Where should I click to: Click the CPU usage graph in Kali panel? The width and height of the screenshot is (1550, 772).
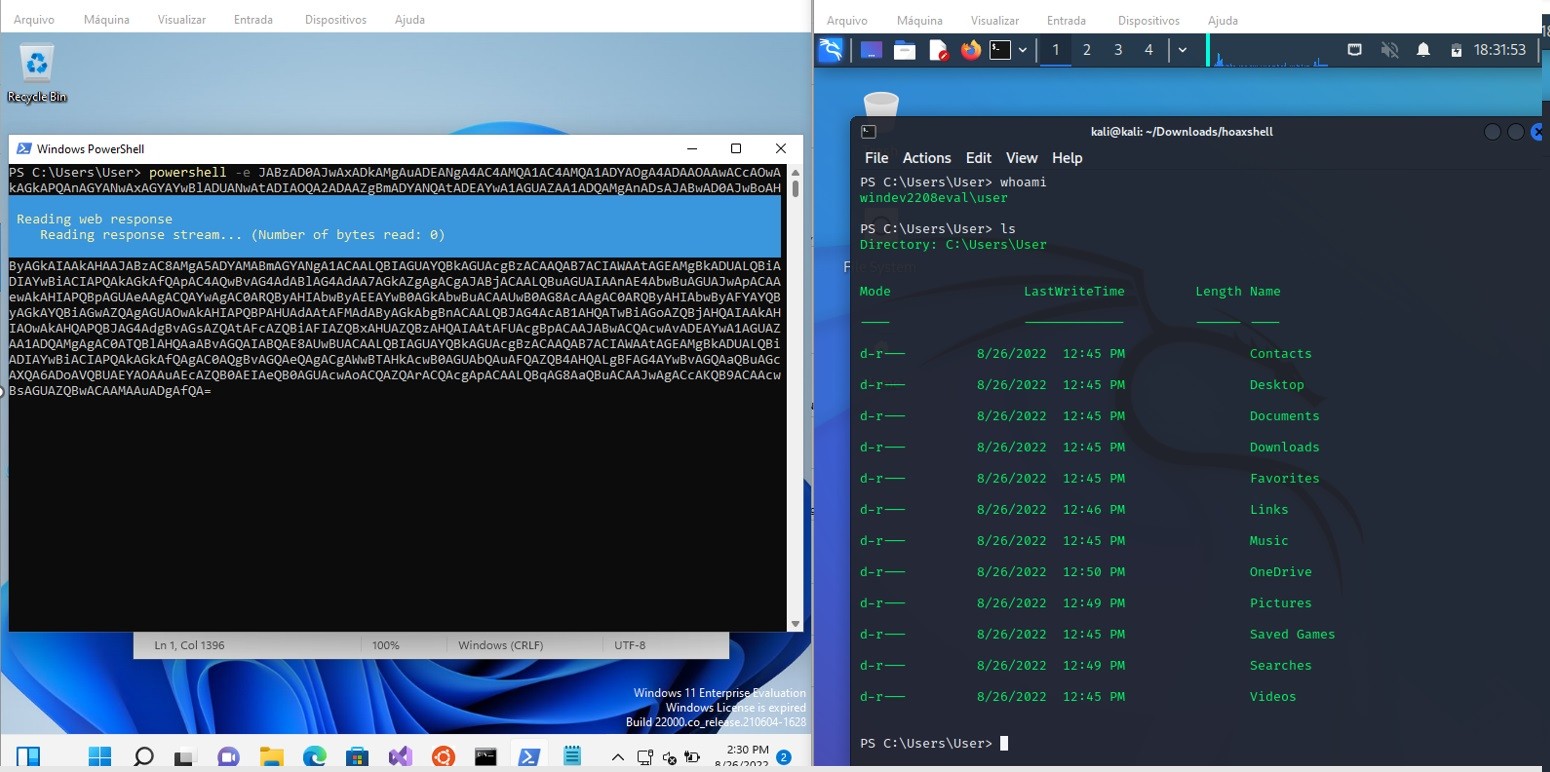pos(1268,50)
